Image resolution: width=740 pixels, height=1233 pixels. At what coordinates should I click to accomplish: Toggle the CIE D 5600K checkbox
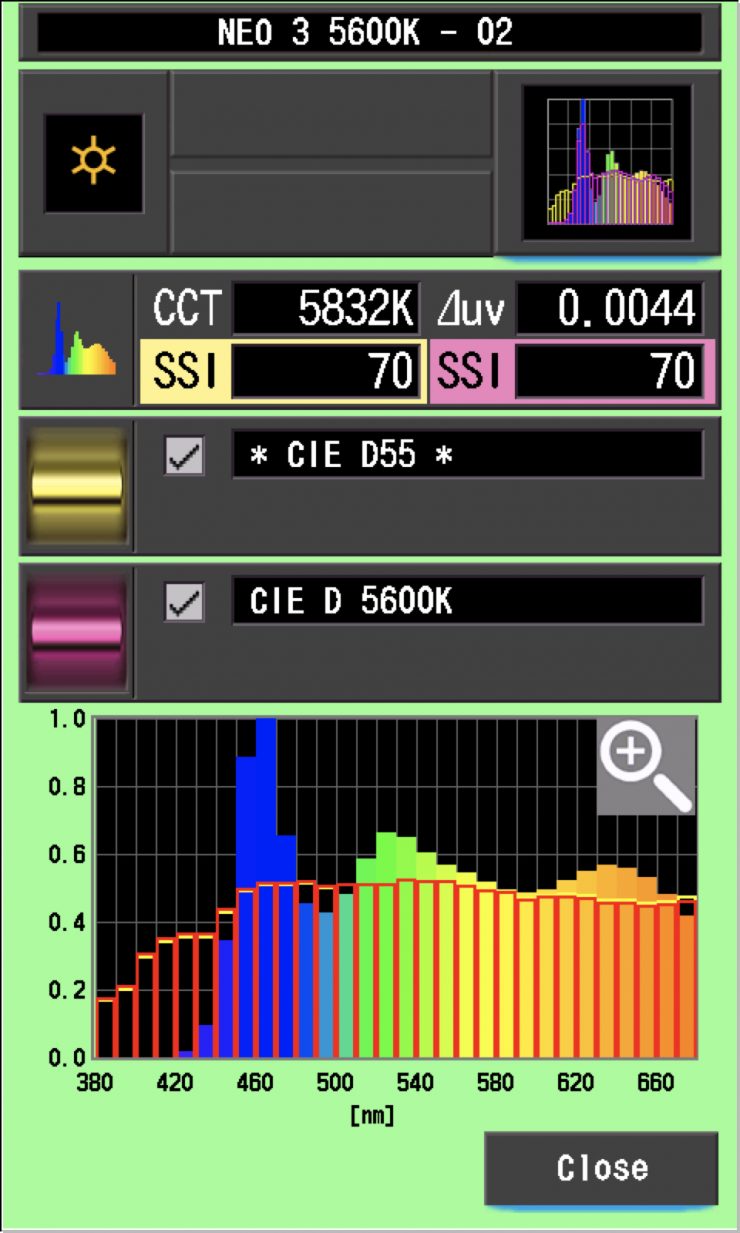184,602
